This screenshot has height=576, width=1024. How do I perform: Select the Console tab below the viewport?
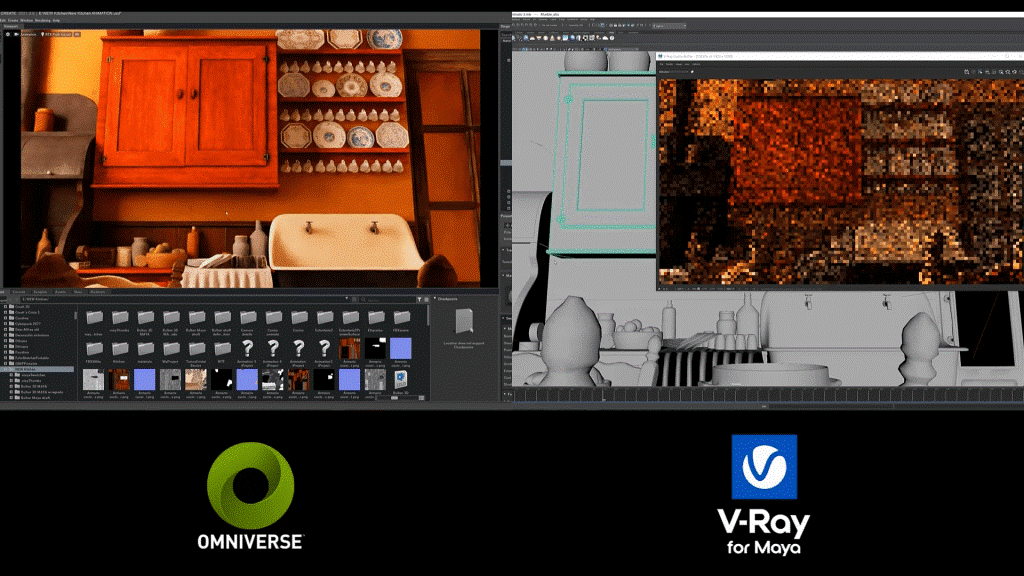click(x=19, y=292)
